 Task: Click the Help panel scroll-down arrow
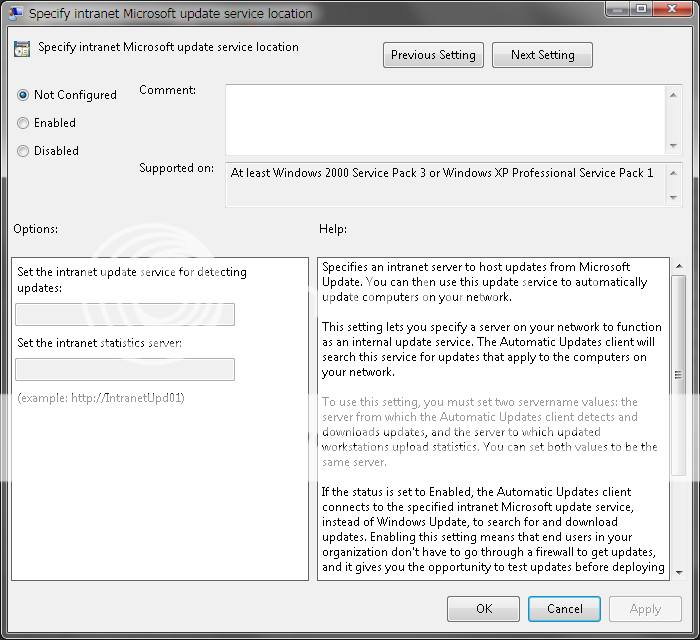(679, 572)
